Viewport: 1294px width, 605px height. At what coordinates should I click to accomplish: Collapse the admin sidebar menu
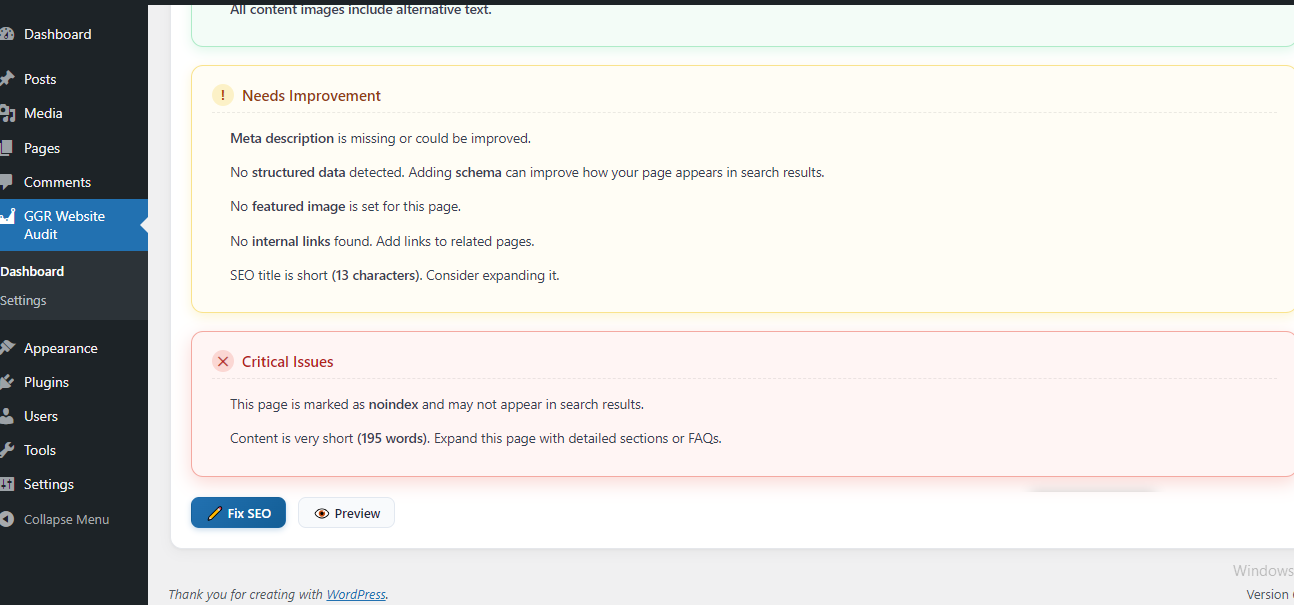tap(64, 518)
